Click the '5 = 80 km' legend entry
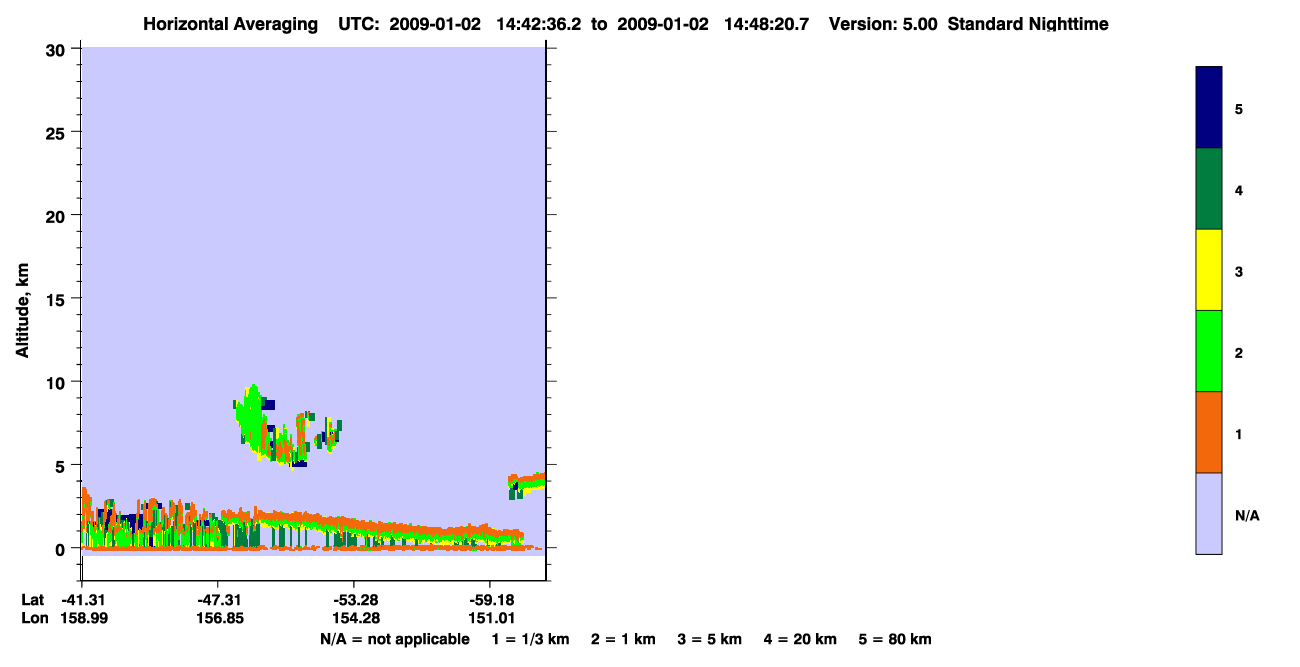1300x667 pixels. point(895,639)
